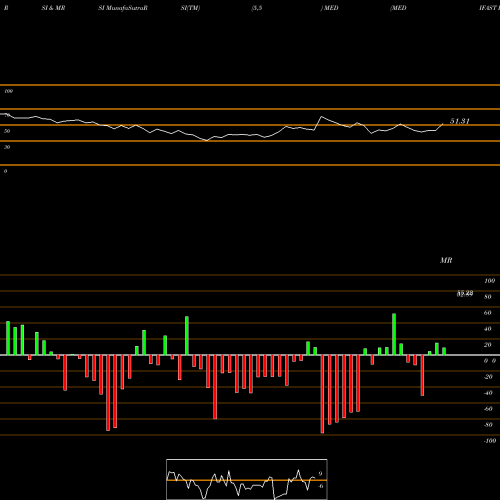The height and width of the screenshot is (500, 500).
Task: Click the 60 label on the MR axis
Action: pos(488,313)
